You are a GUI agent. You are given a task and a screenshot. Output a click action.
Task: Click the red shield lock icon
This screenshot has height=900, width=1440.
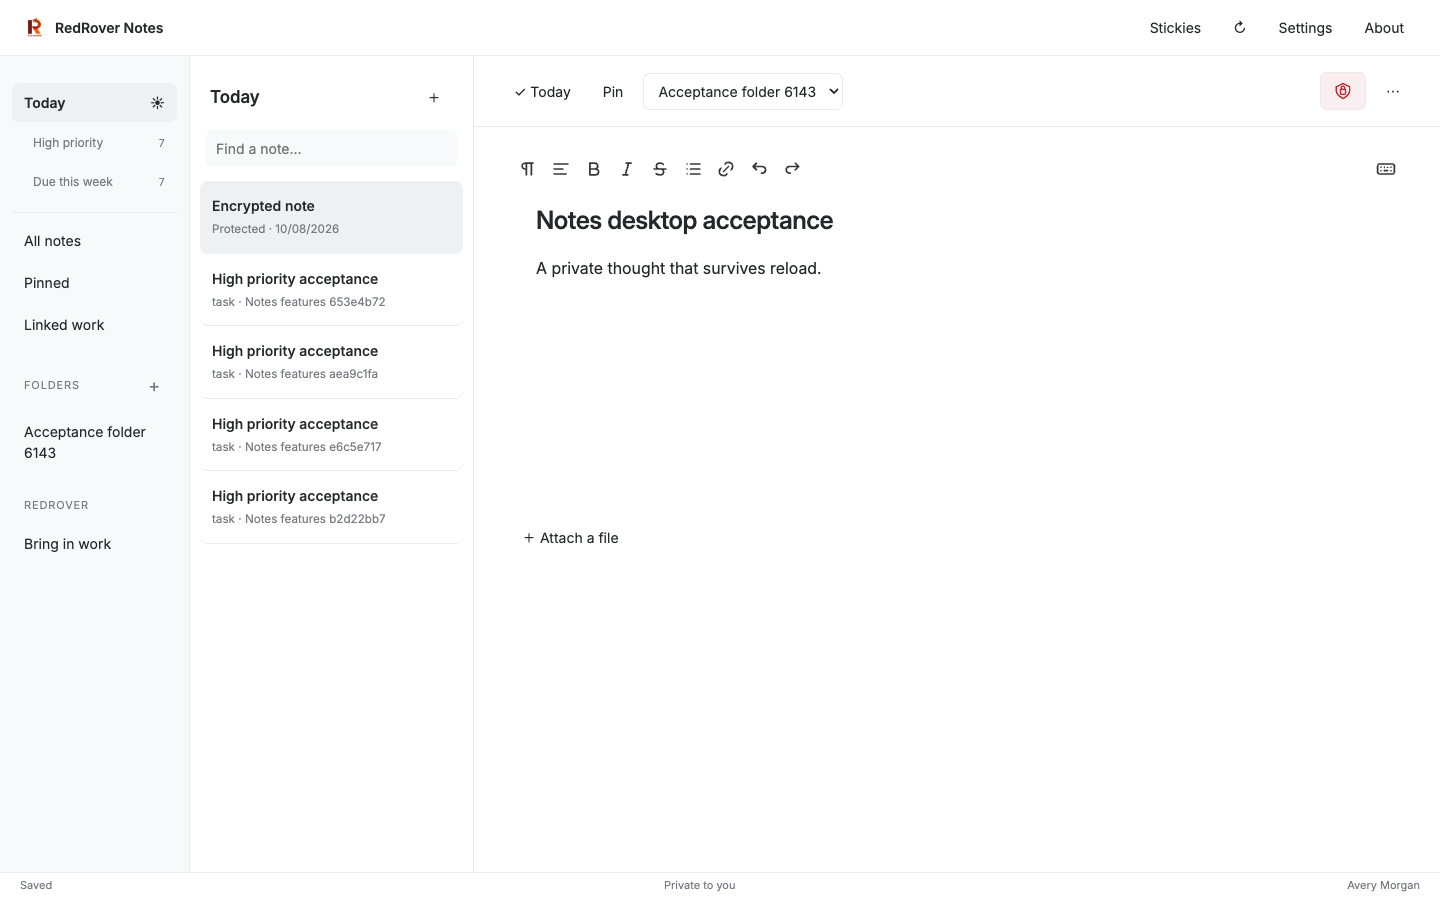click(x=1343, y=91)
